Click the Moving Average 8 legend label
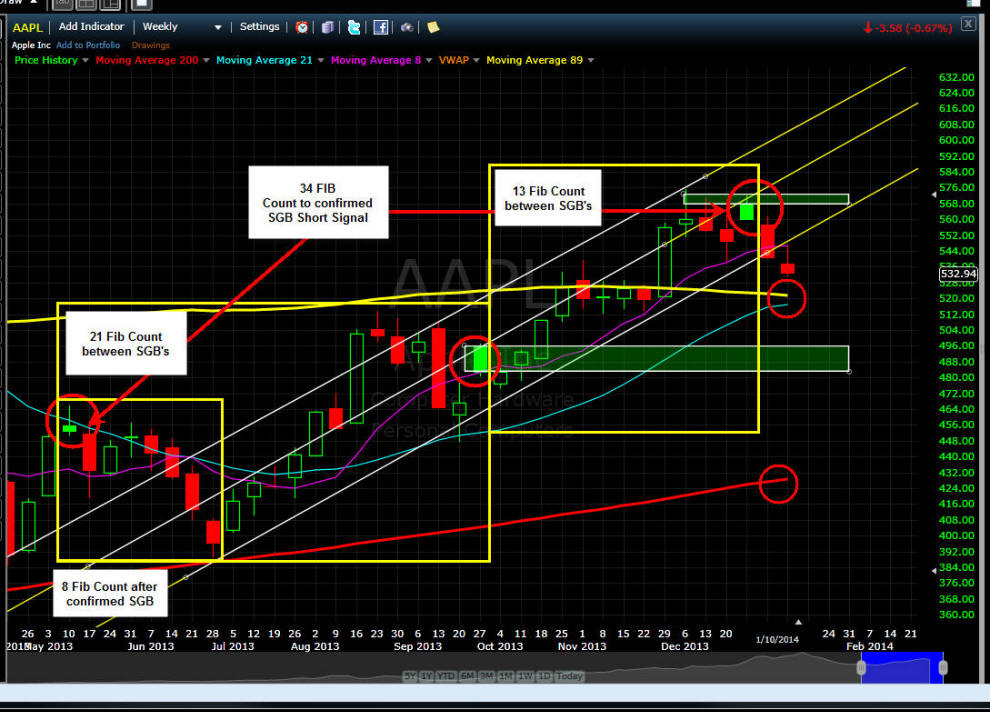This screenshot has width=990, height=712. click(376, 60)
